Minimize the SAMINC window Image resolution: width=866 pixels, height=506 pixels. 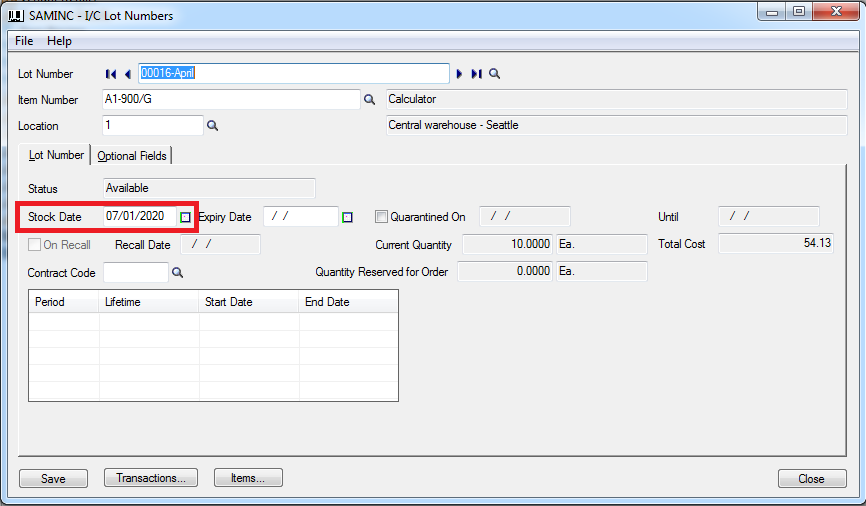pos(772,12)
